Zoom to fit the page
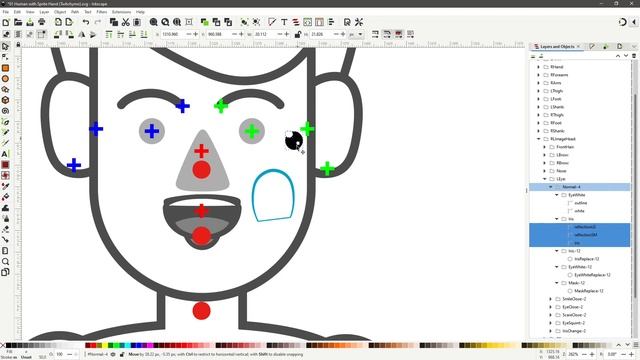 point(177,22)
